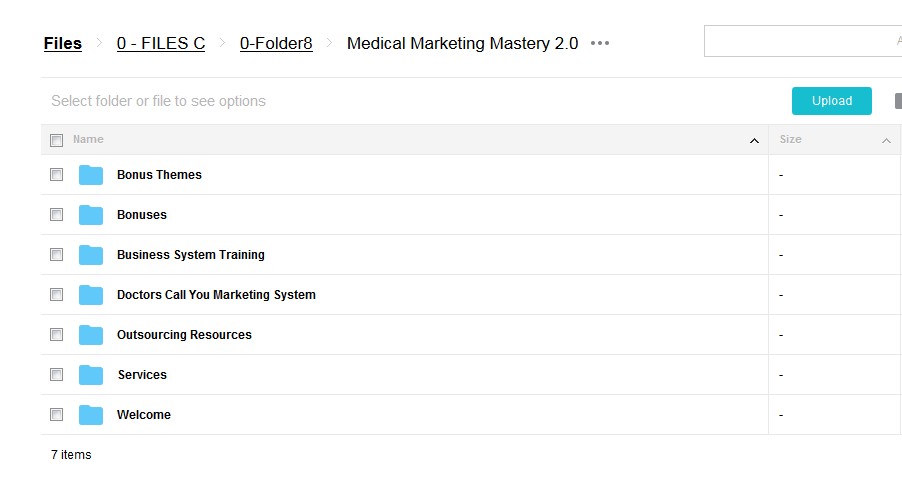Focus the search input field
This screenshot has width=902, height=498.
pyautogui.click(x=803, y=41)
